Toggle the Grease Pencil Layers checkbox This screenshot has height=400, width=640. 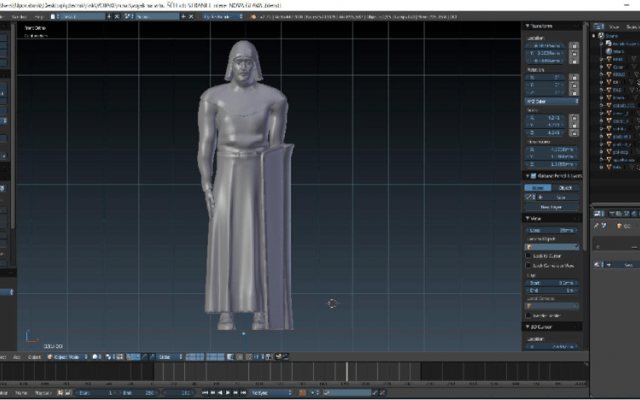(x=533, y=176)
